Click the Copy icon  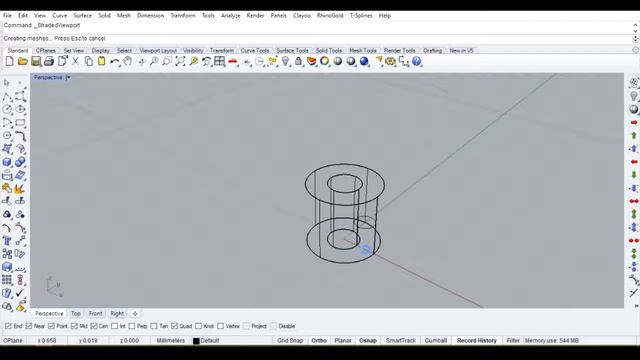coord(89,62)
